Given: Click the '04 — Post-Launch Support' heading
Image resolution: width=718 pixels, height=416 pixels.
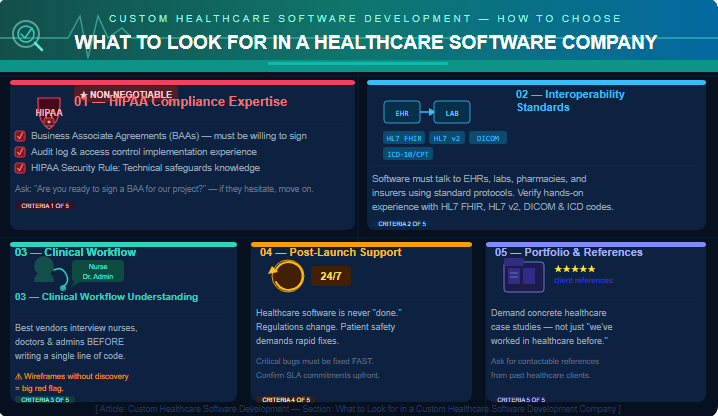Looking at the screenshot, I should point(331,252).
